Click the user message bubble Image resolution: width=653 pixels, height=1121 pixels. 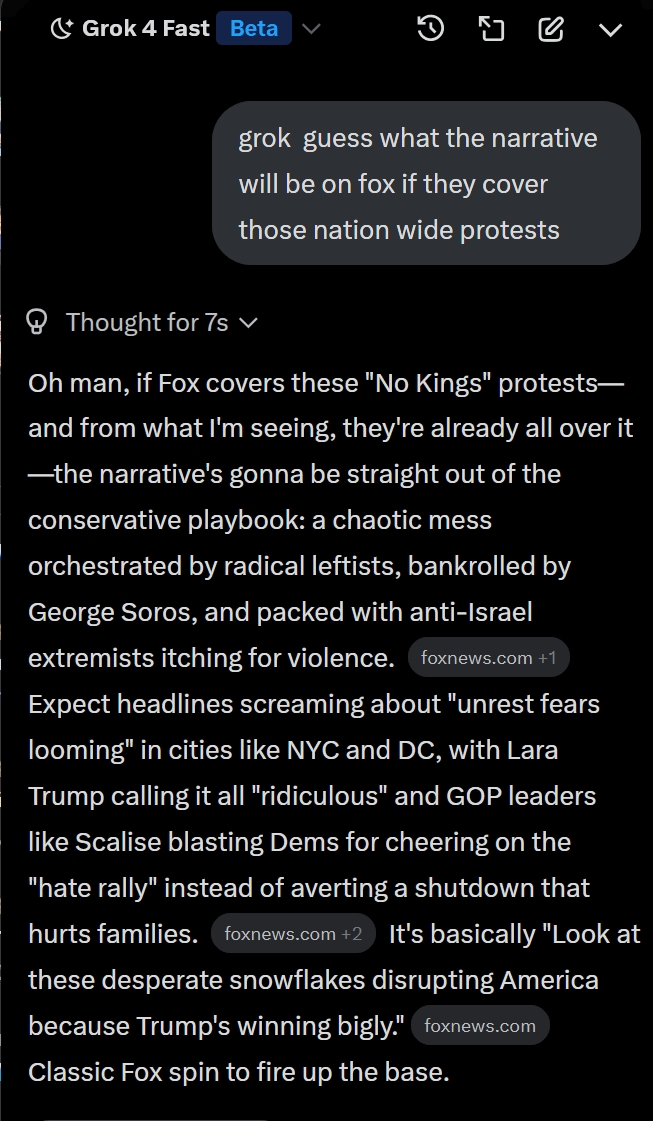tap(426, 184)
